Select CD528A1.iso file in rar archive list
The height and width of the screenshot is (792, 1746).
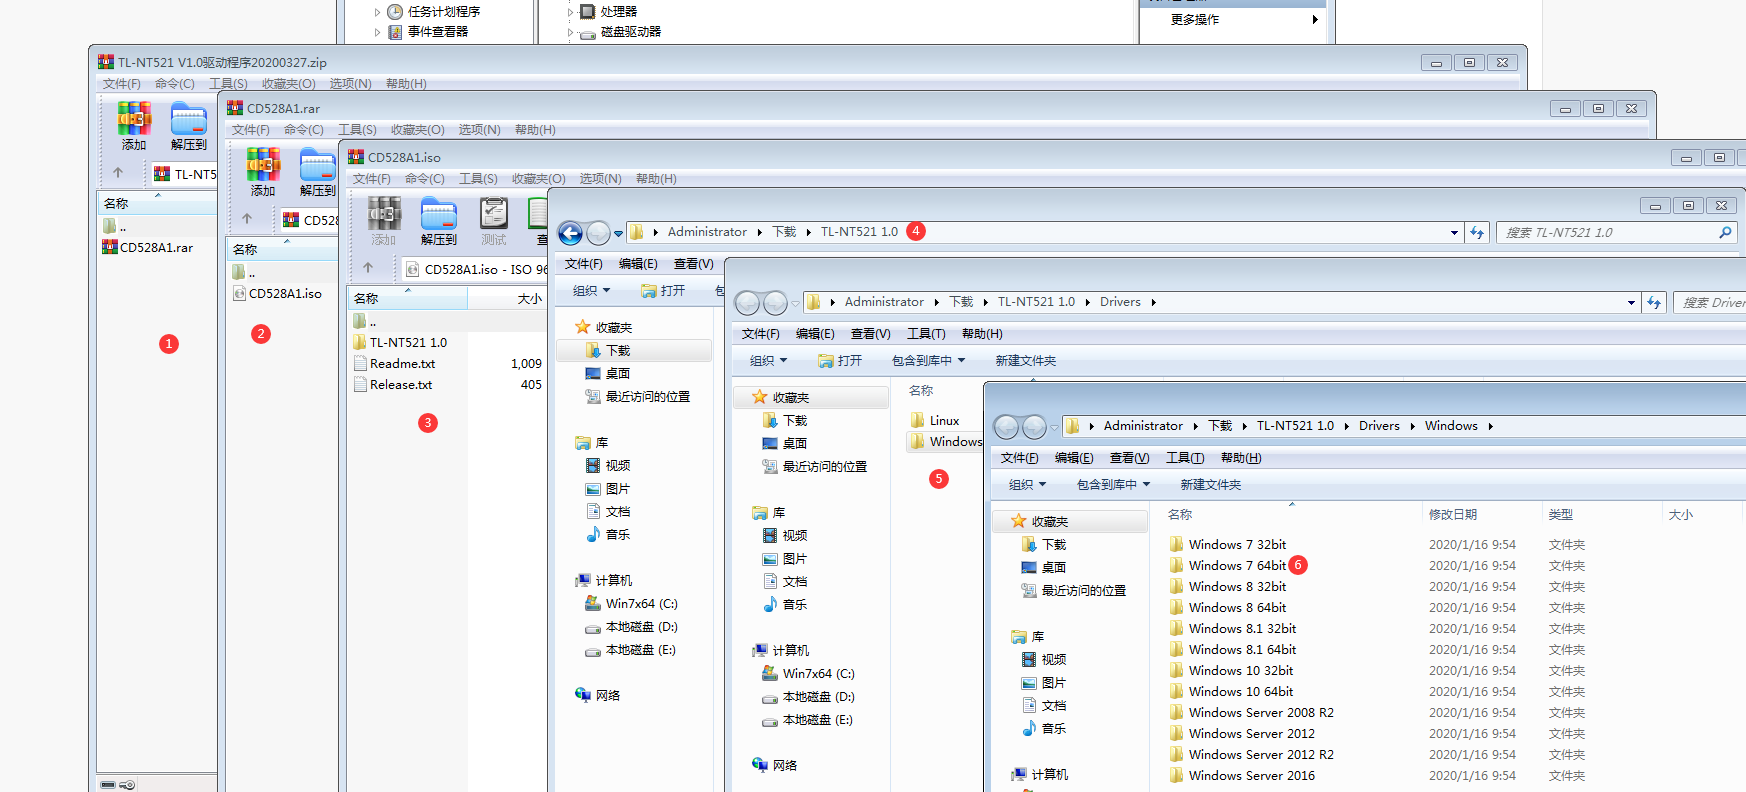pos(277,293)
